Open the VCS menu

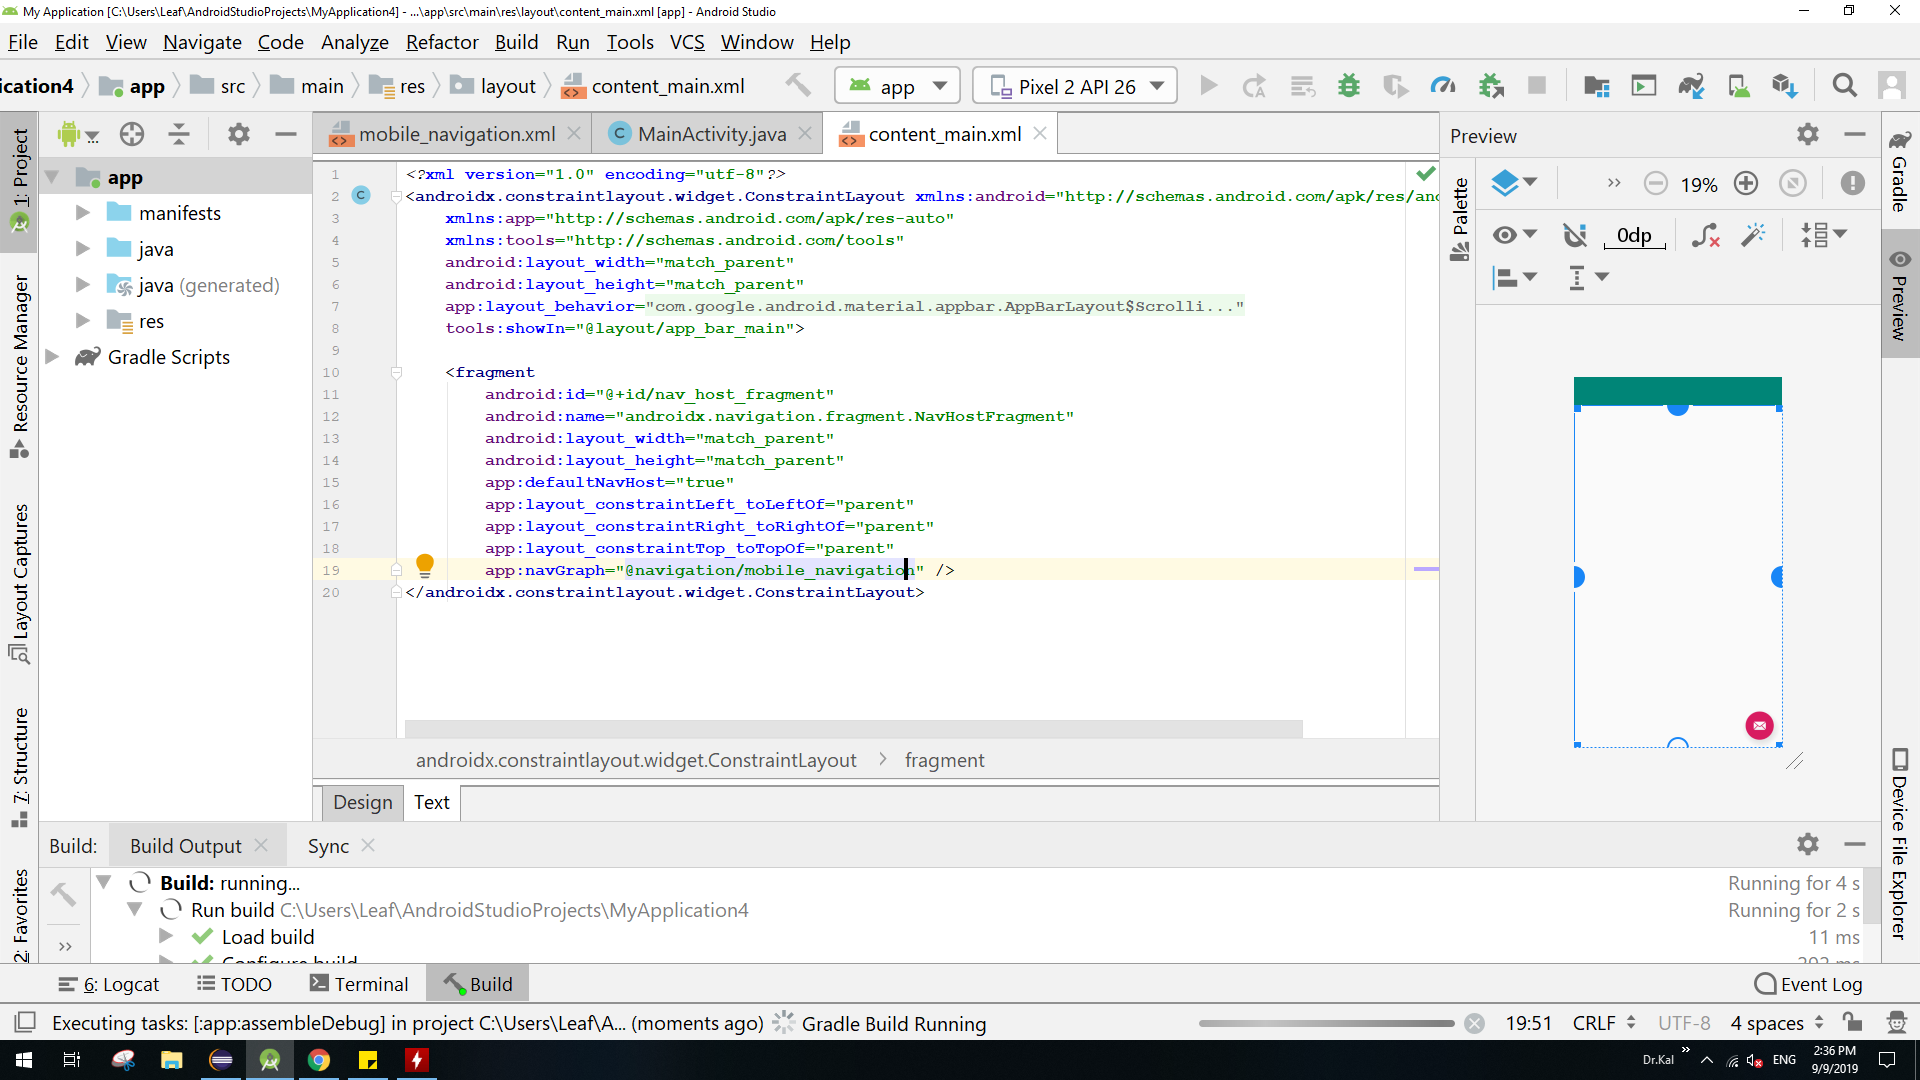point(687,42)
